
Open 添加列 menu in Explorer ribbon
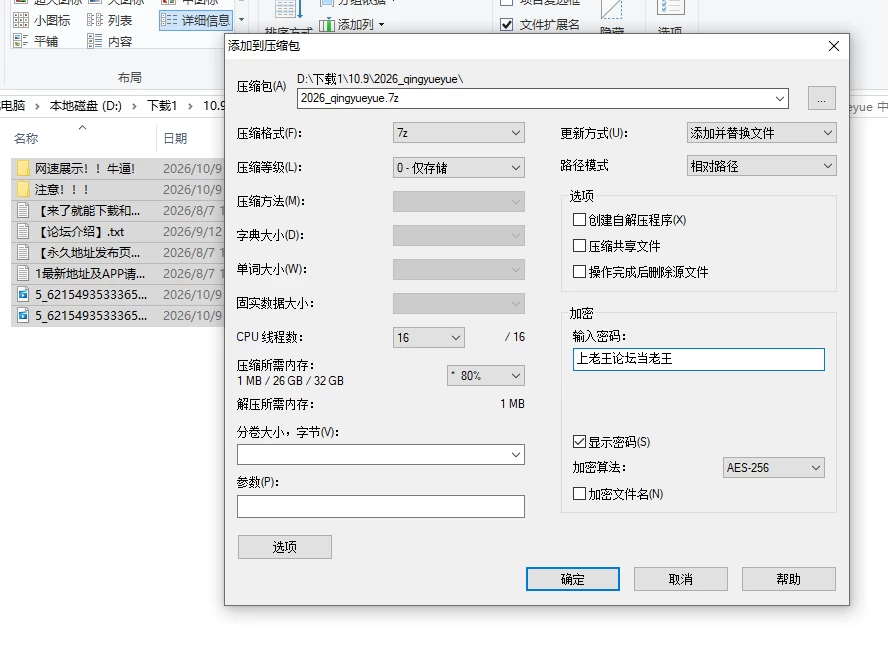pyautogui.click(x=352, y=25)
